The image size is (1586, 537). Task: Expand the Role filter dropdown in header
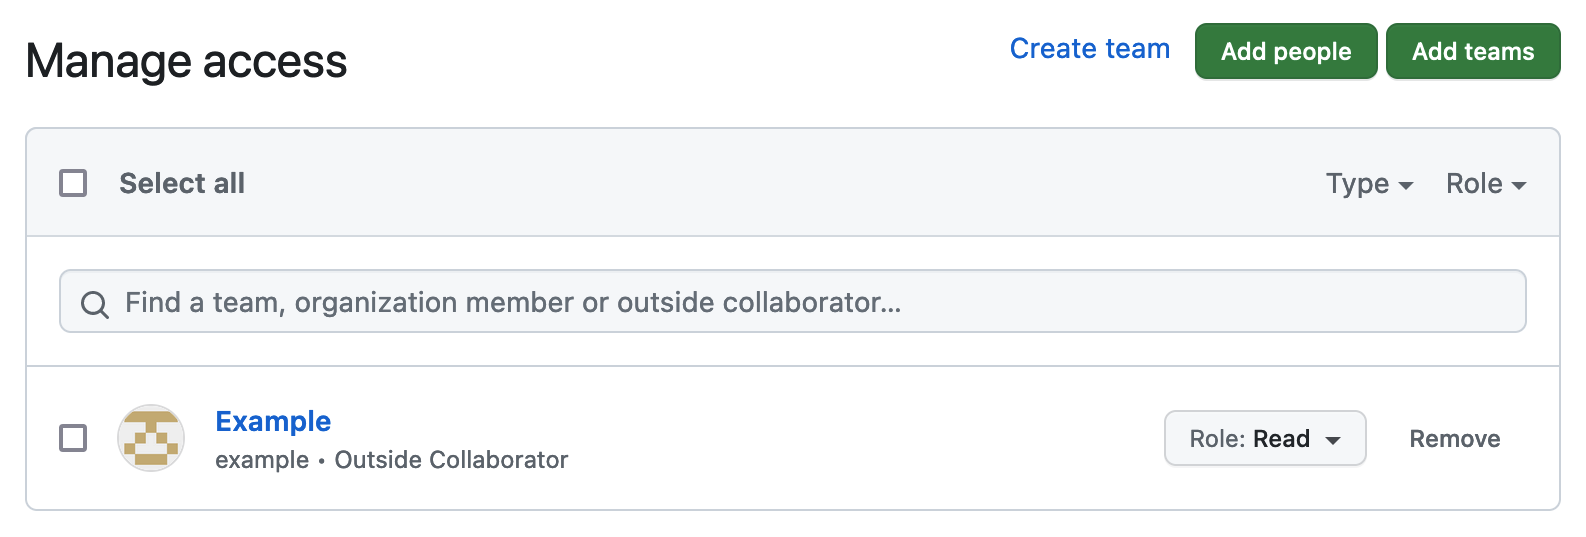click(1486, 184)
